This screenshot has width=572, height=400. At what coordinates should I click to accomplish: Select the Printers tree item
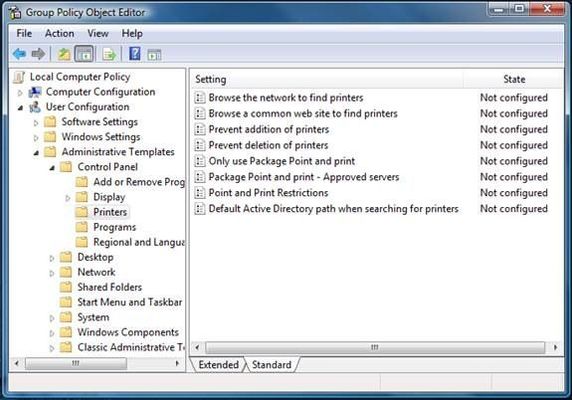110,212
